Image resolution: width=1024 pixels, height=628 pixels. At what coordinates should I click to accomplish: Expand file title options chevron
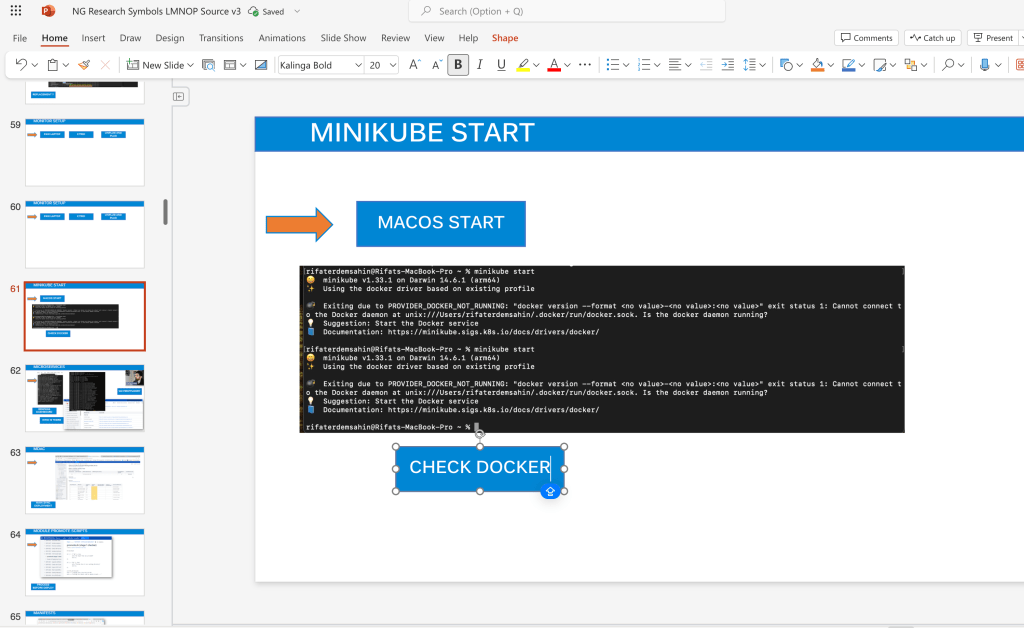pyautogui.click(x=297, y=11)
